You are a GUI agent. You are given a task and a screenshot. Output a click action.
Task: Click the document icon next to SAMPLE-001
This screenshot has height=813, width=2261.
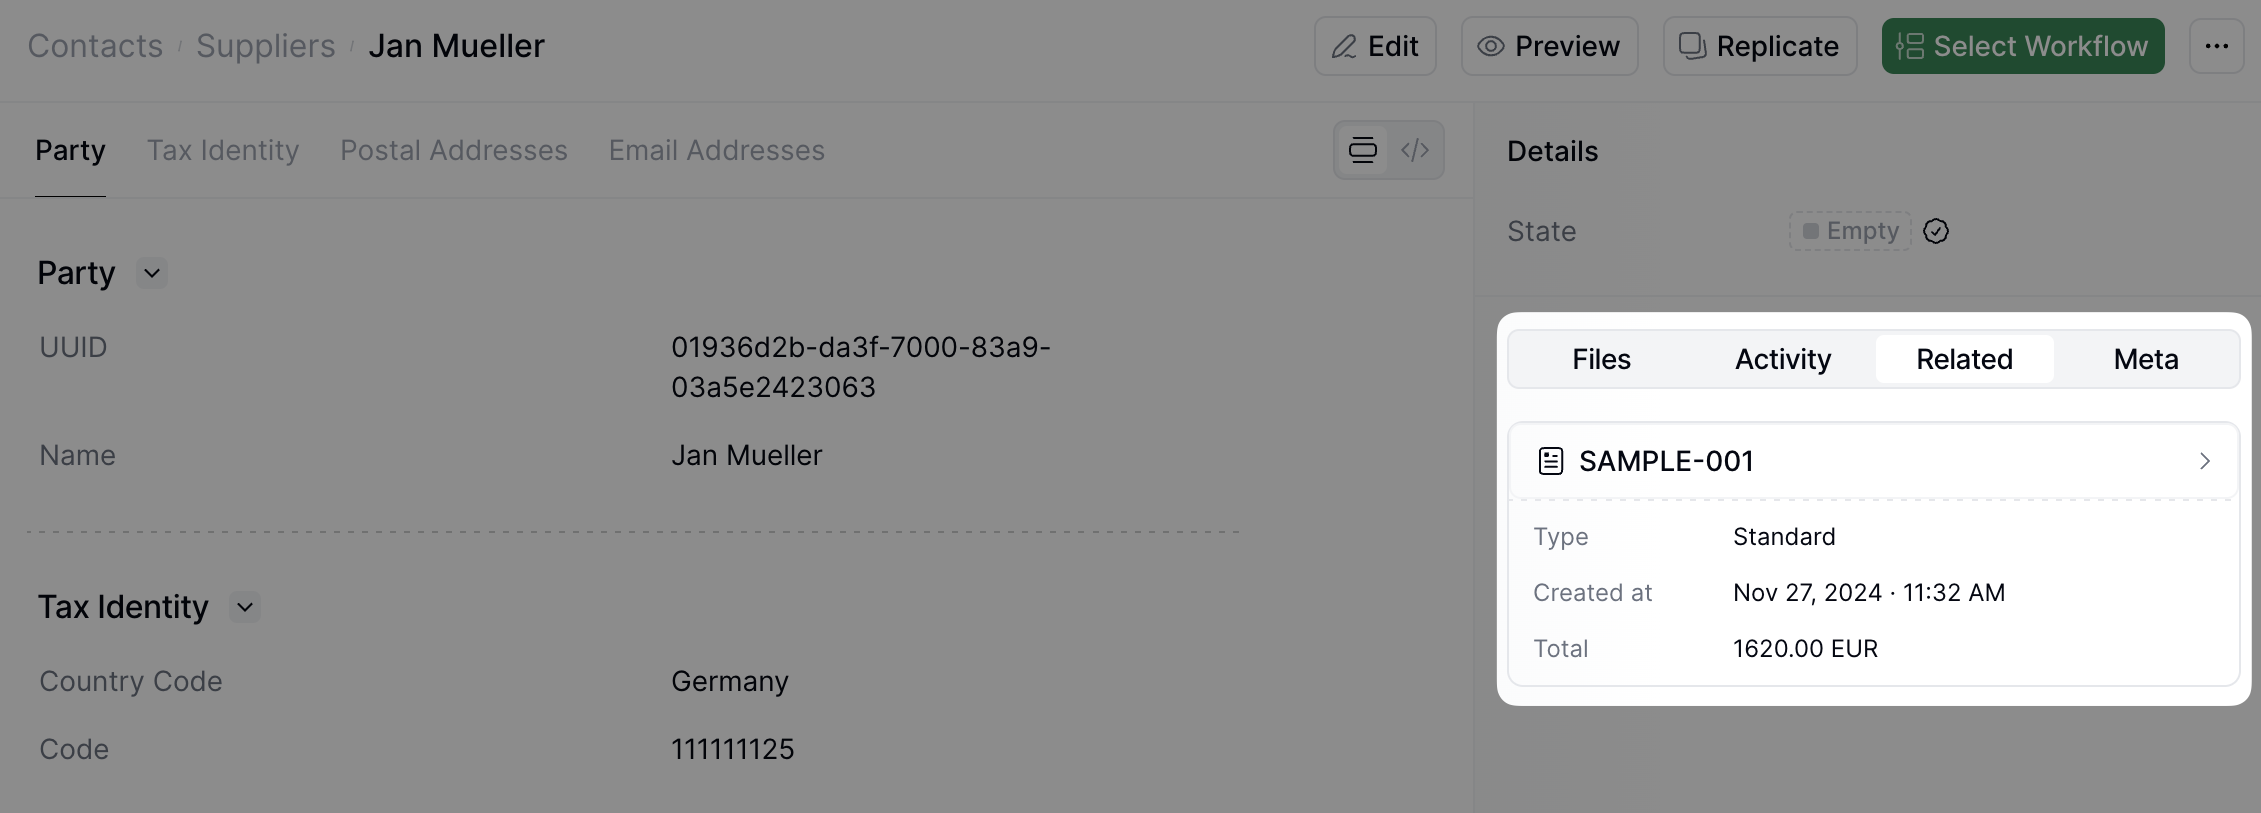click(1550, 461)
